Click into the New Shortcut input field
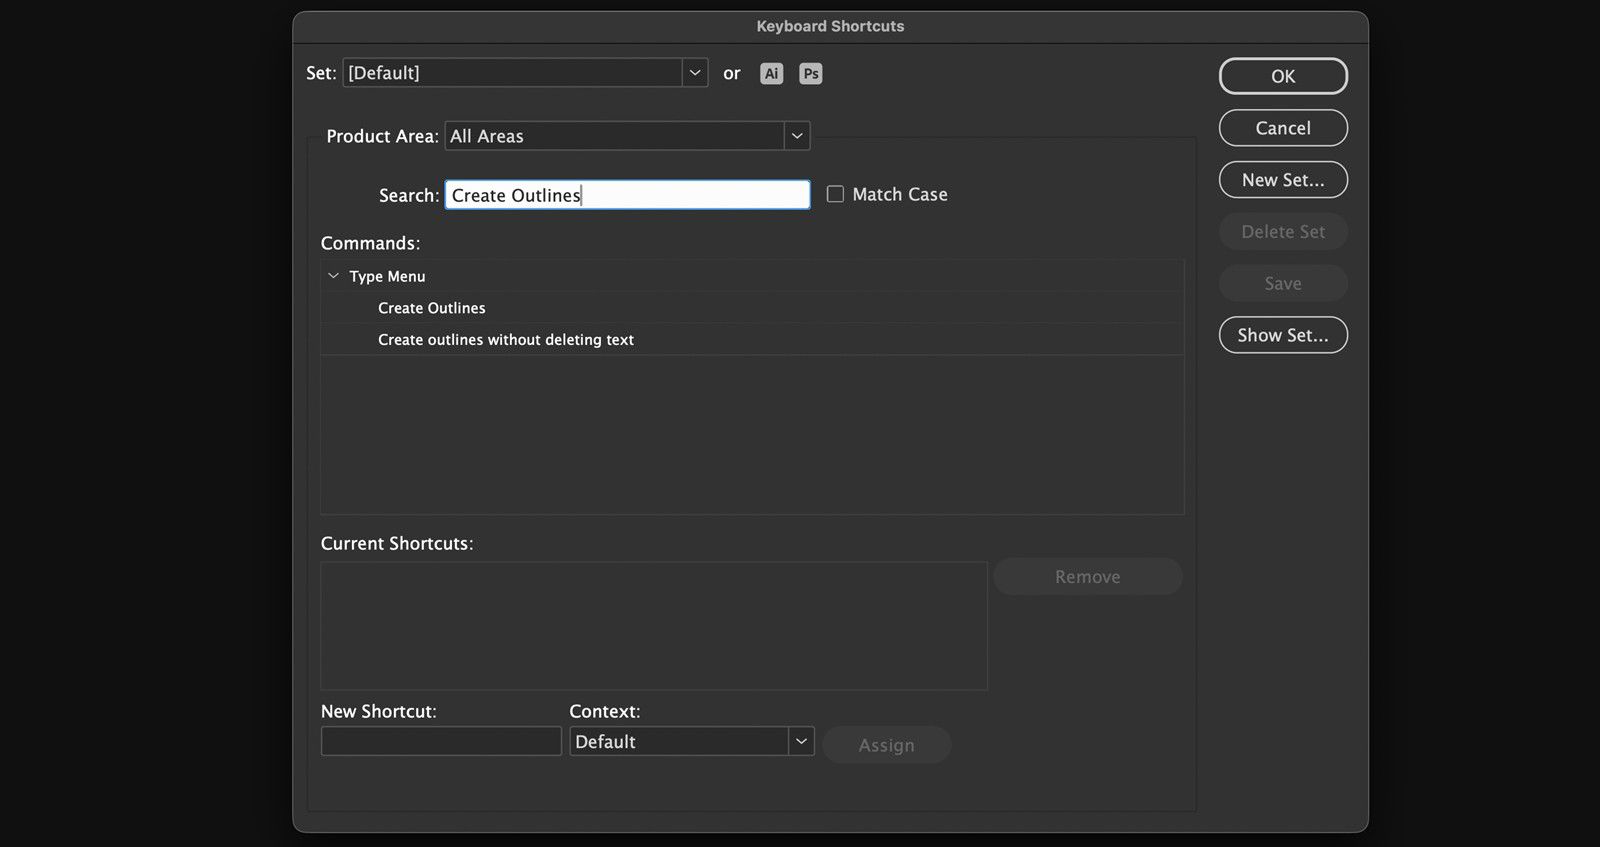The image size is (1600, 847). pos(441,741)
